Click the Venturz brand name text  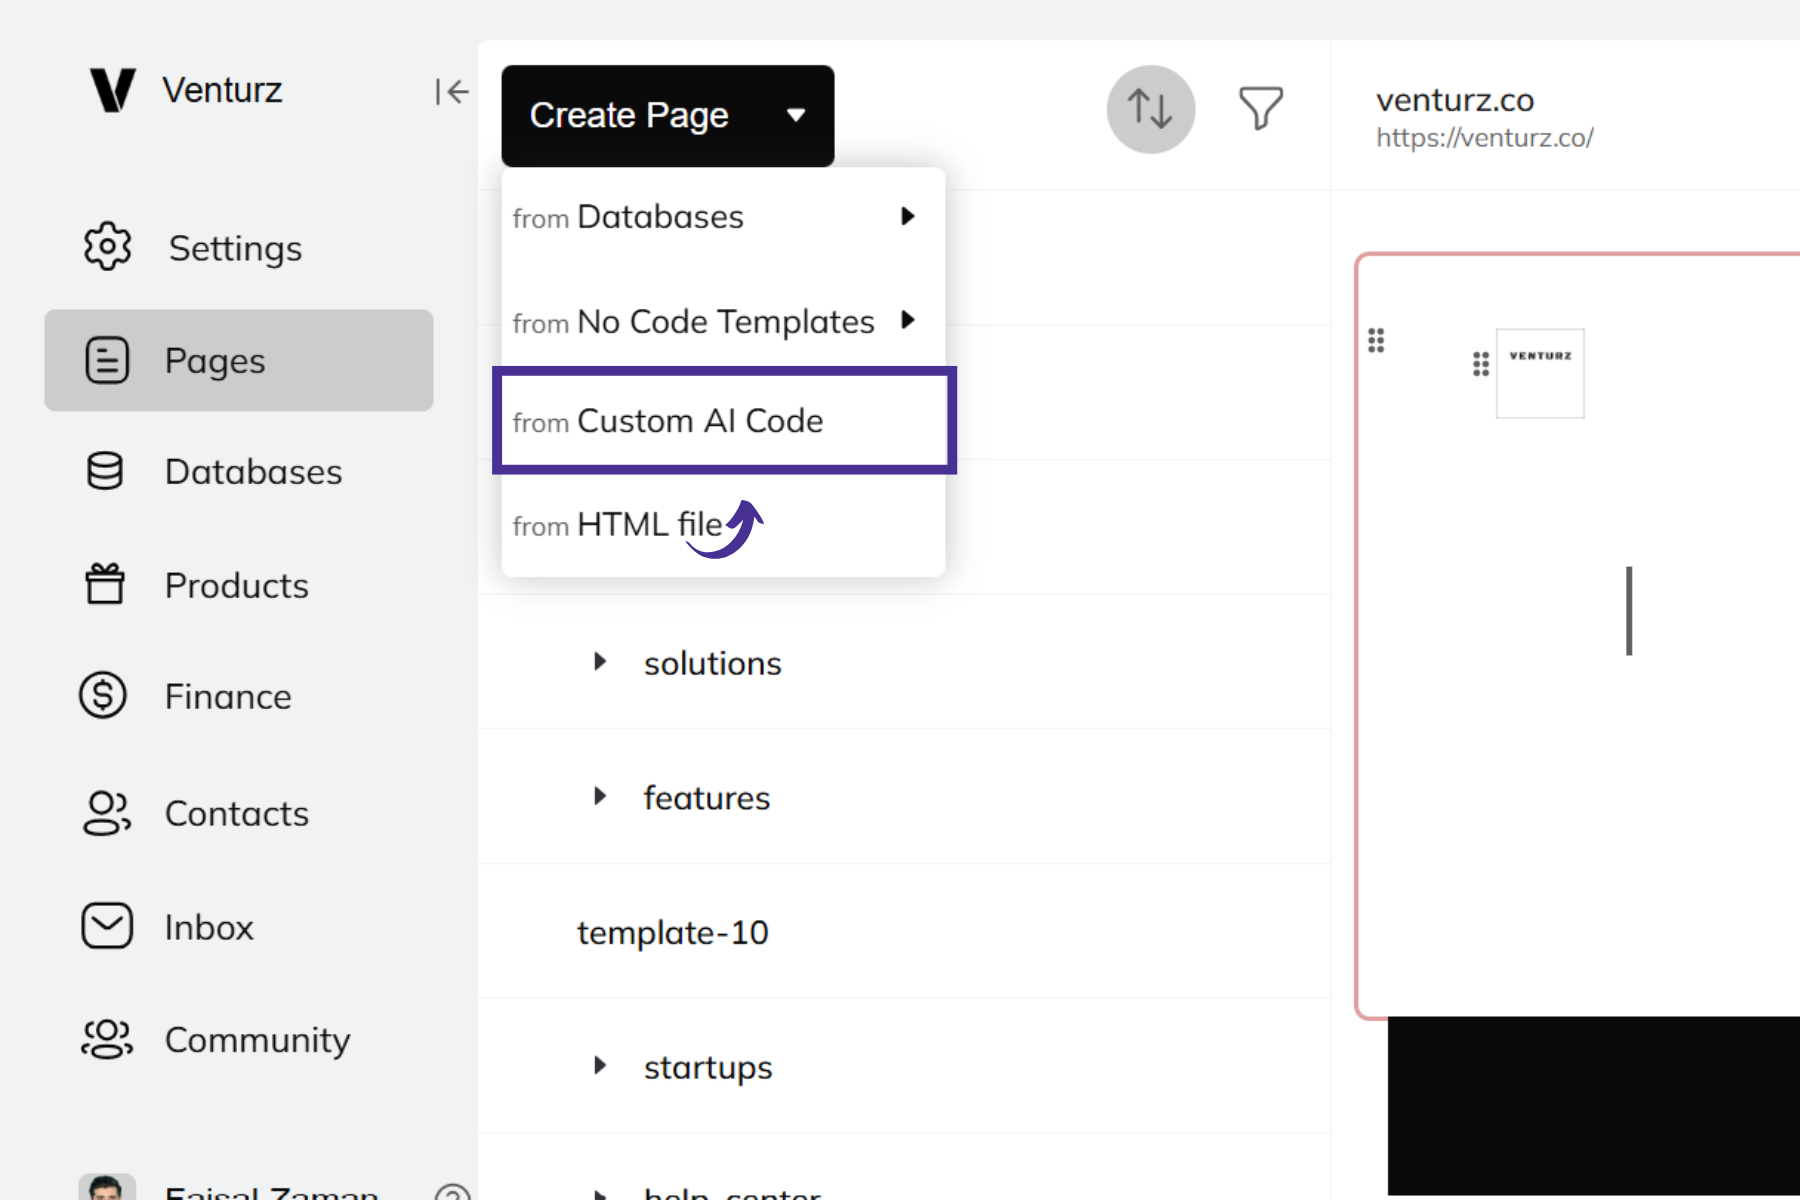click(x=222, y=90)
